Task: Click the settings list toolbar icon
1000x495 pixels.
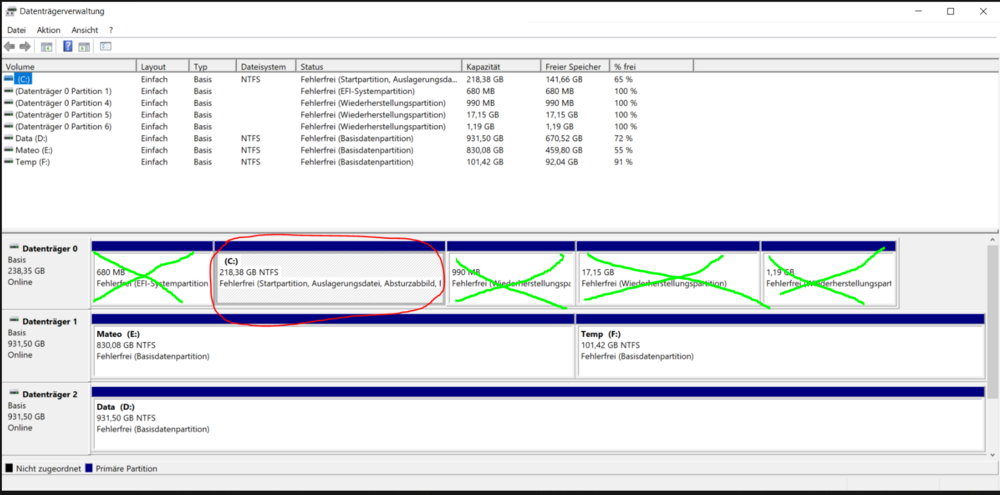Action: click(x=105, y=46)
